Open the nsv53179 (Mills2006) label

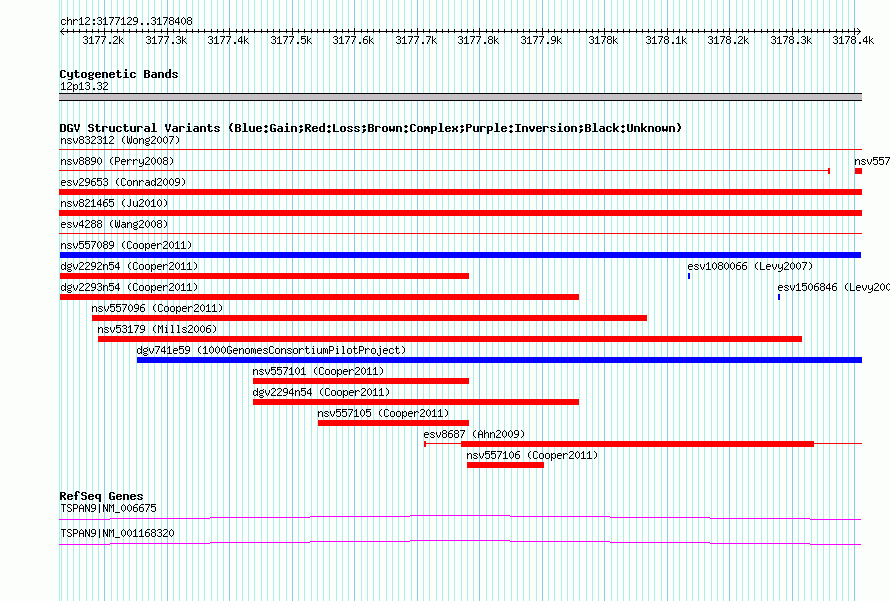coord(157,329)
